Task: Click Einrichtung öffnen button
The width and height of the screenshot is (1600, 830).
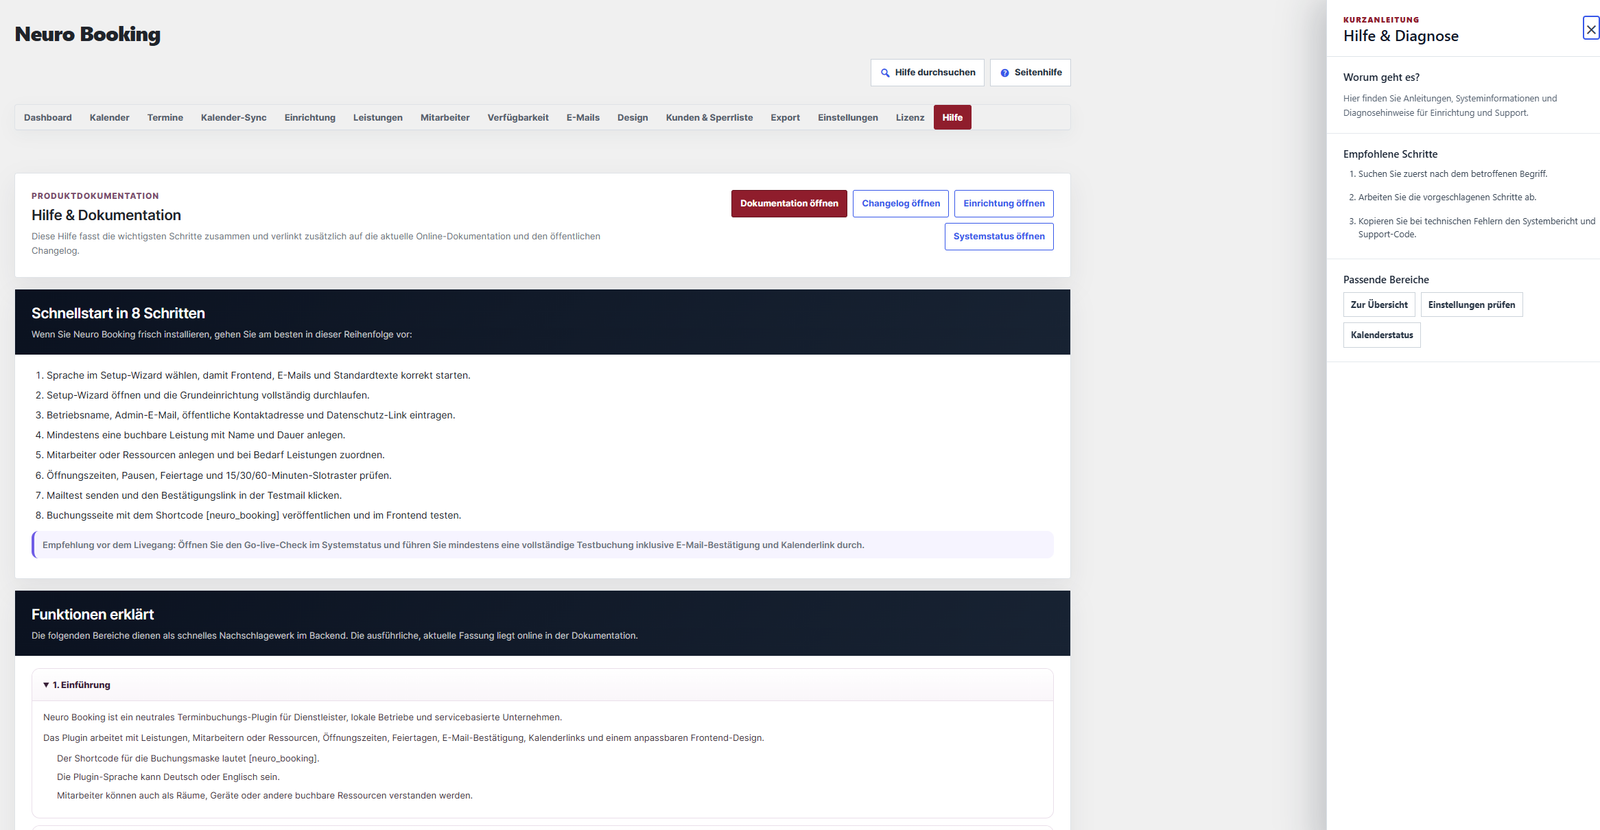Action: (1004, 204)
